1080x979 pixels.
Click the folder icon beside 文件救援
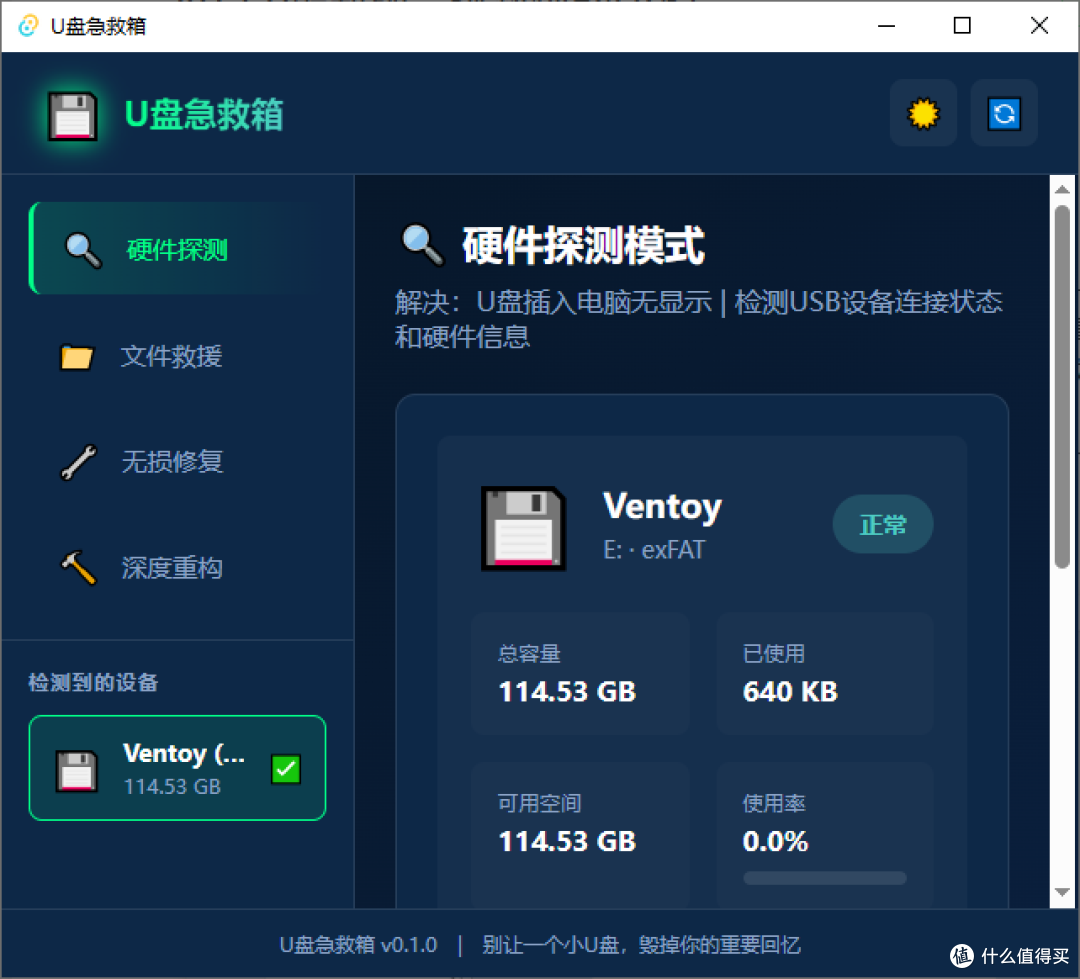pos(76,357)
